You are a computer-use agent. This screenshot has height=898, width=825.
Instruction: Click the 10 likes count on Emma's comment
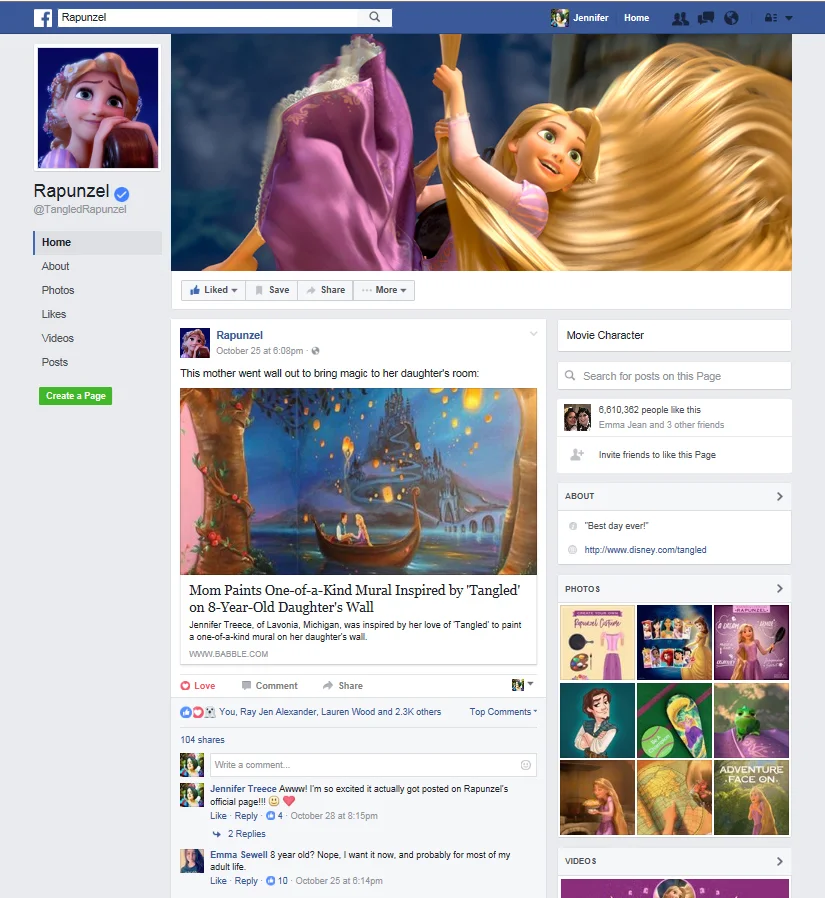click(277, 881)
